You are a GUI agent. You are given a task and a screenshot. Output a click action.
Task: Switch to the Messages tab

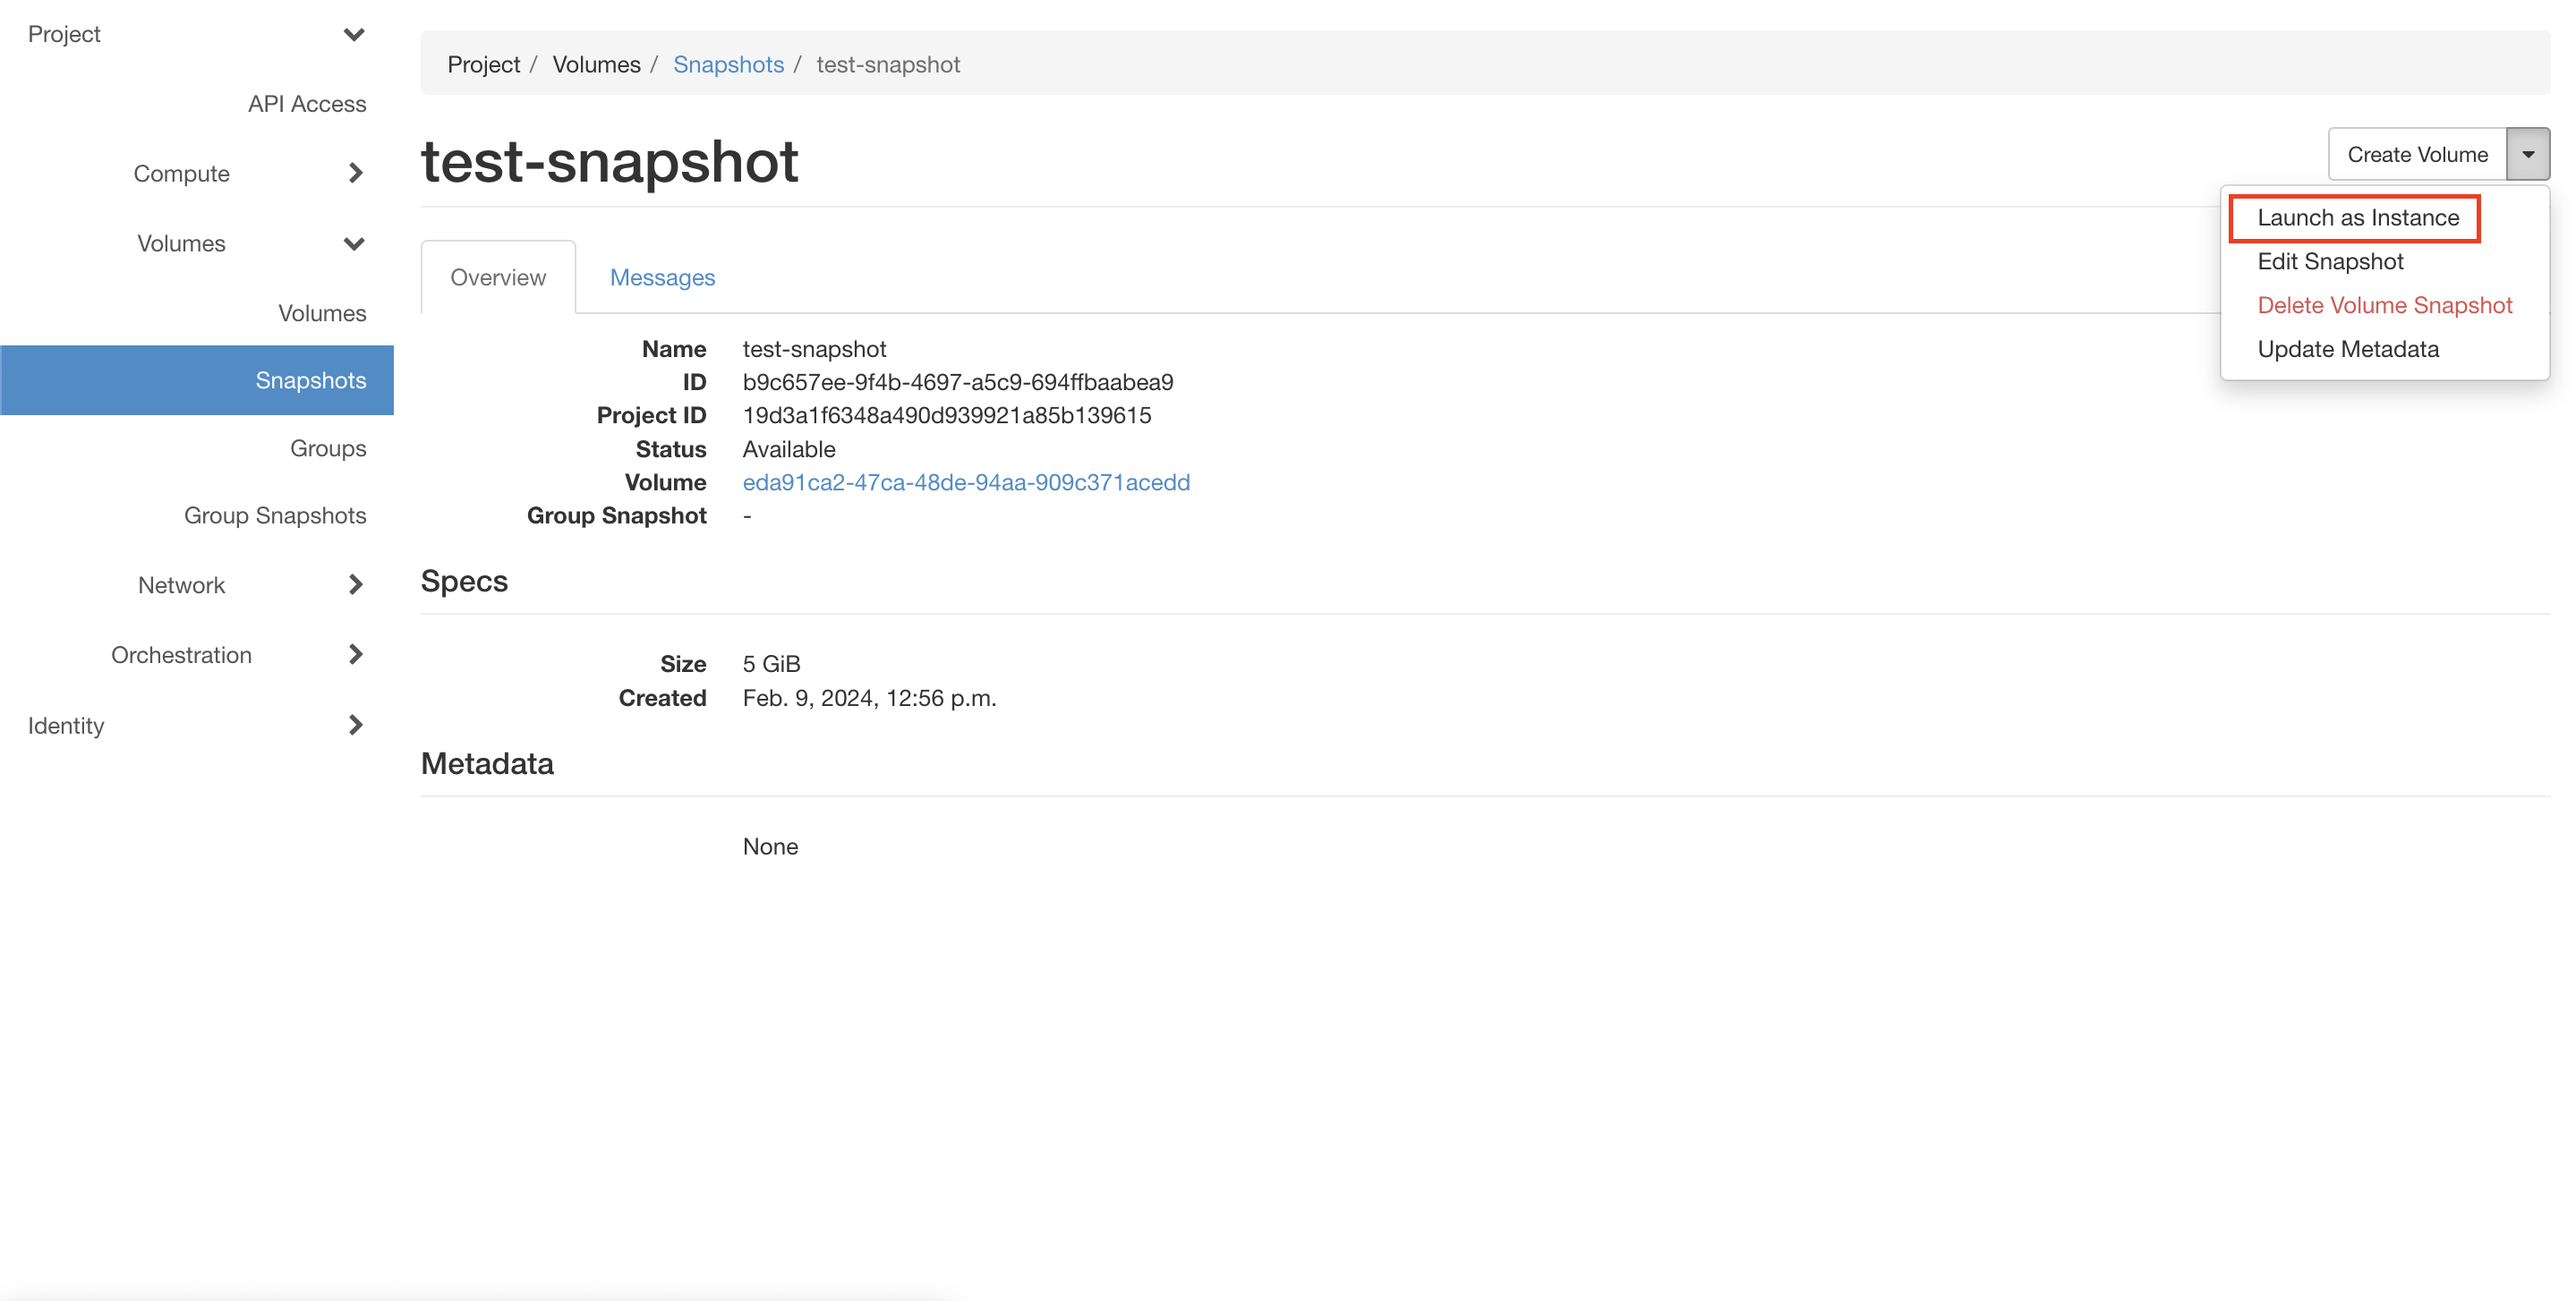click(x=662, y=277)
